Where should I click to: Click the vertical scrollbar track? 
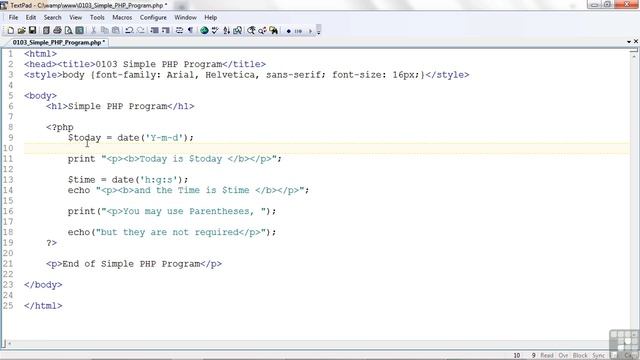(633, 196)
